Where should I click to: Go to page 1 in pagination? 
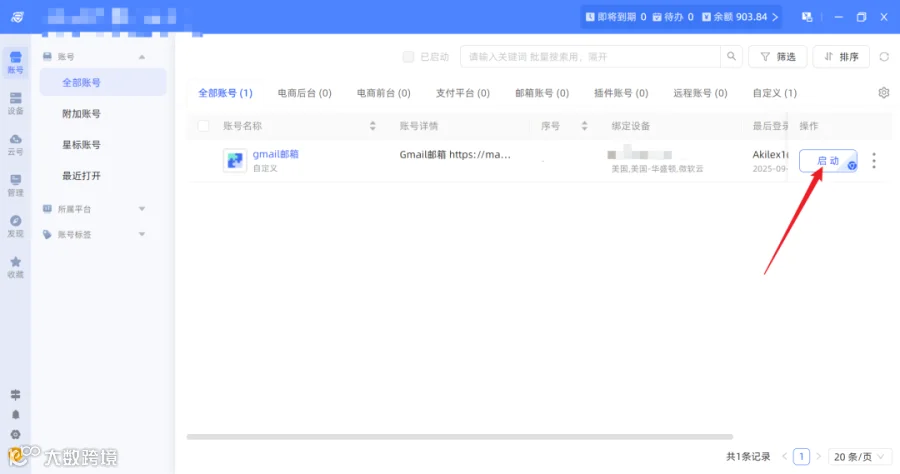(801, 457)
